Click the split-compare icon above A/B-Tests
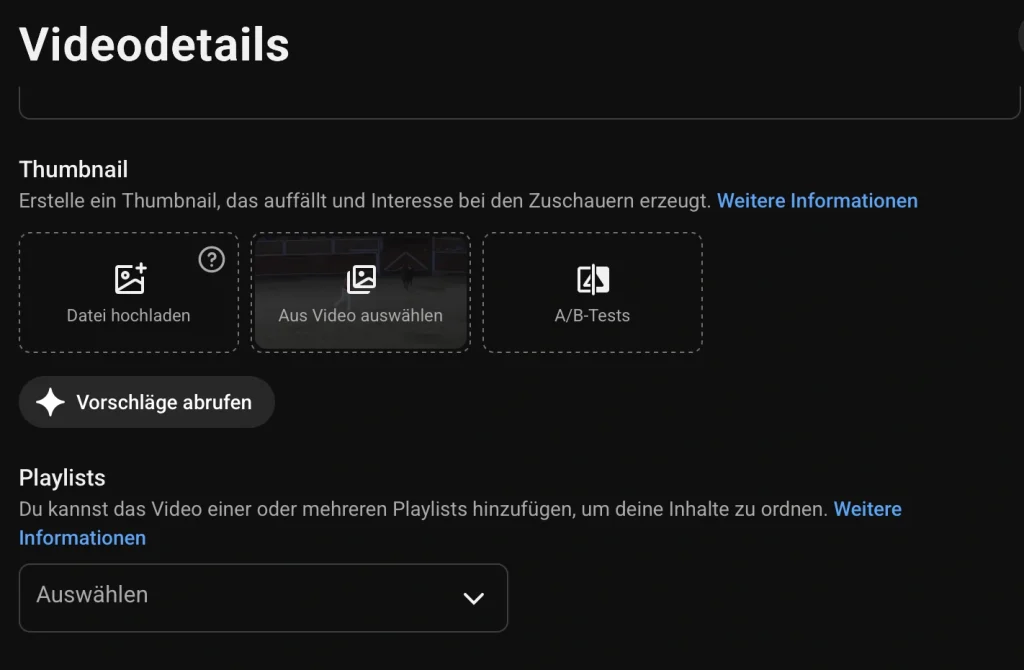The image size is (1024, 670). pyautogui.click(x=593, y=279)
